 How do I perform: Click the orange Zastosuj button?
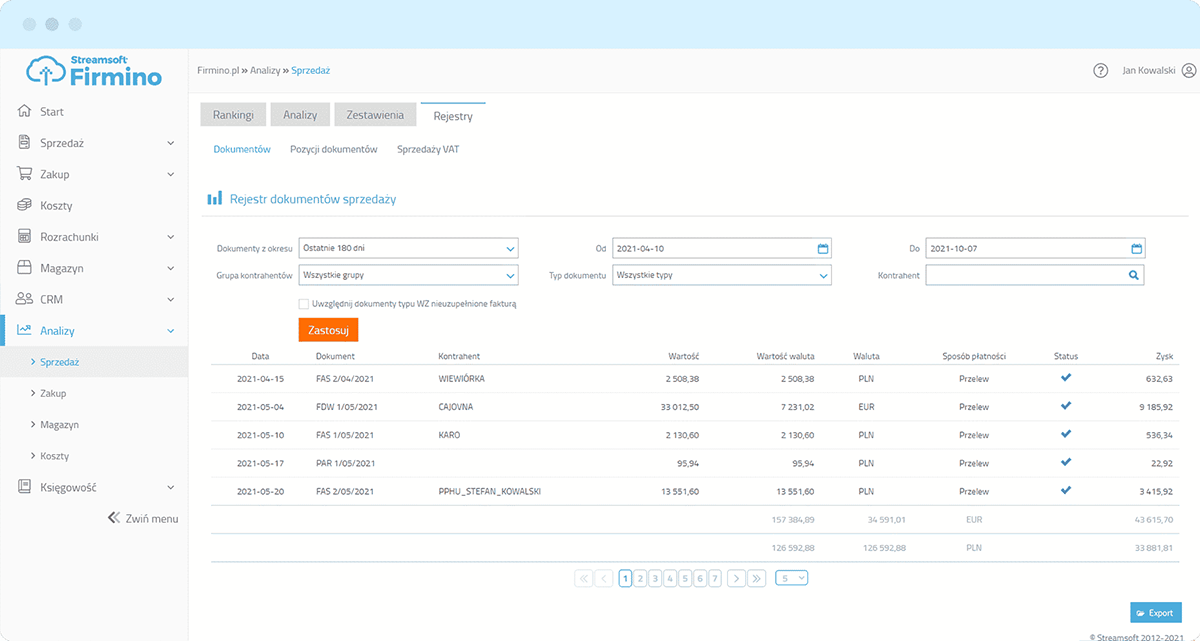(x=328, y=330)
